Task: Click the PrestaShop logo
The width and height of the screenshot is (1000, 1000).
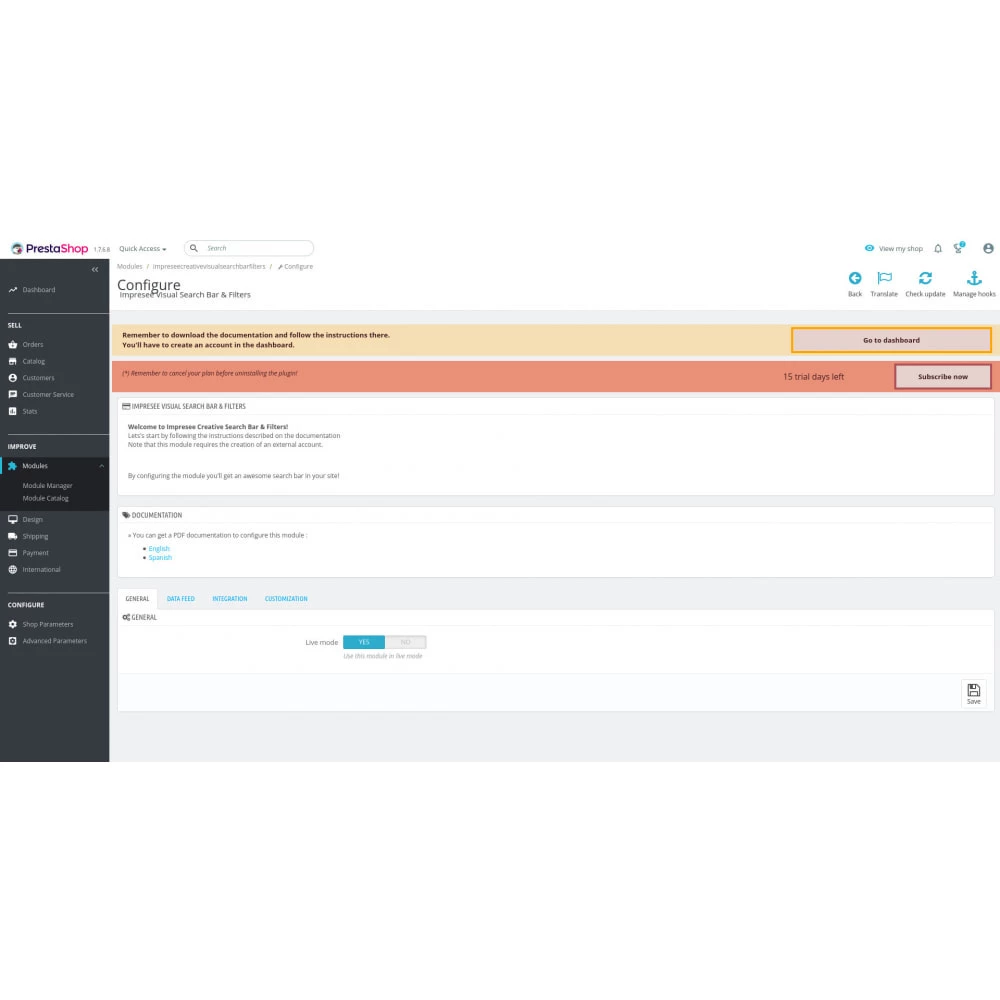Action: (x=50, y=249)
